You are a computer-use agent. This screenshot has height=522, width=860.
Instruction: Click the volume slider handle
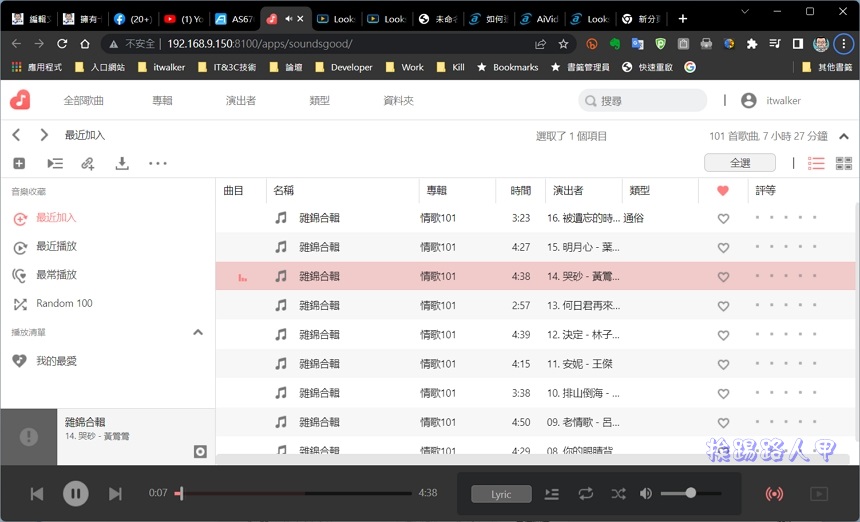point(691,493)
